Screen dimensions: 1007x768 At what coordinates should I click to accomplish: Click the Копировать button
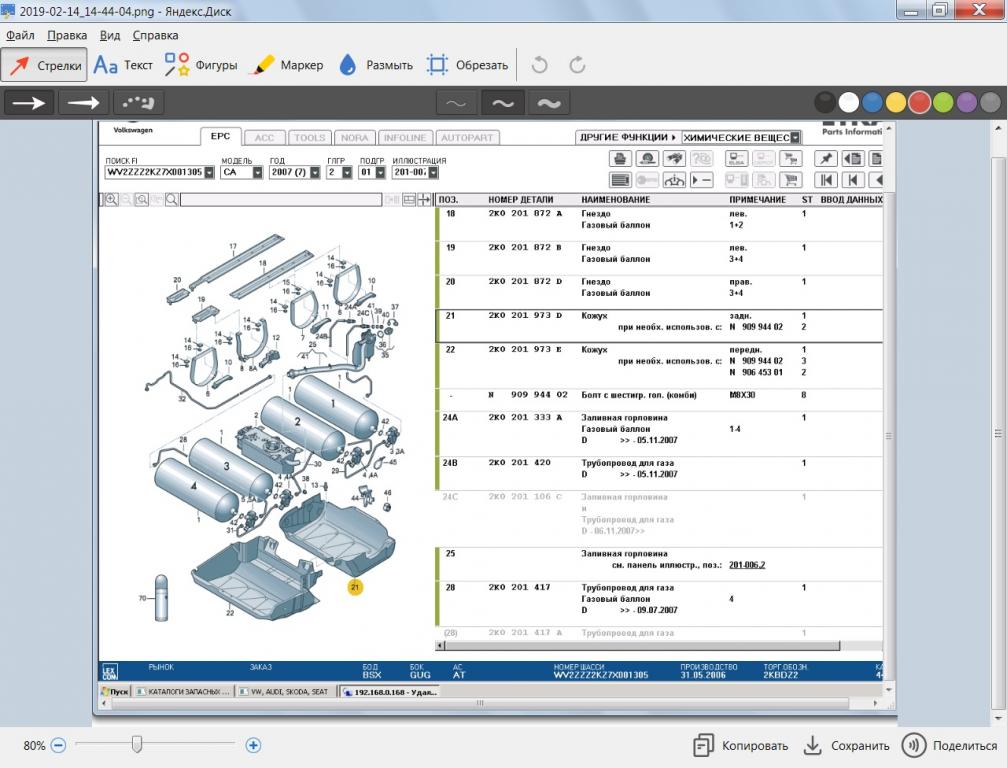point(740,746)
